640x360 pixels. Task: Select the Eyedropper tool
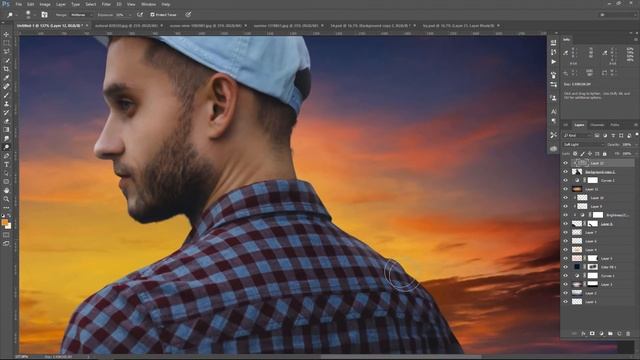pyautogui.click(x=6, y=78)
